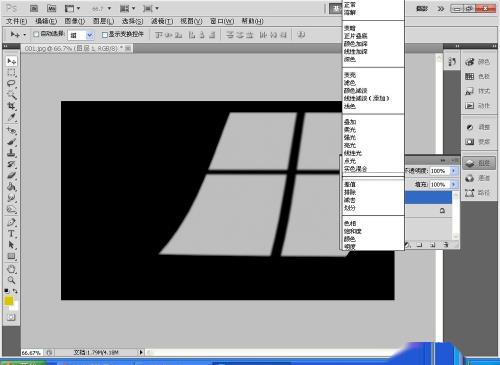Select the Pen tool
This screenshot has height=365, width=500.
[x=11, y=222]
